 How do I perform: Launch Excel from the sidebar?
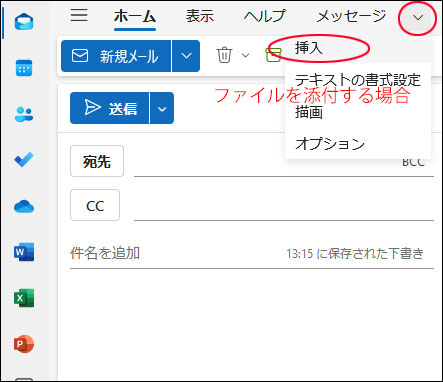coord(24,298)
